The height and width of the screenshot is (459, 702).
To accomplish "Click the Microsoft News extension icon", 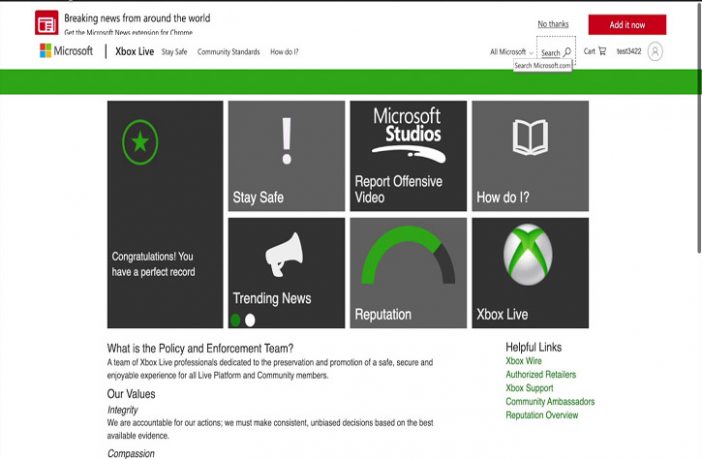I will click(x=46, y=24).
